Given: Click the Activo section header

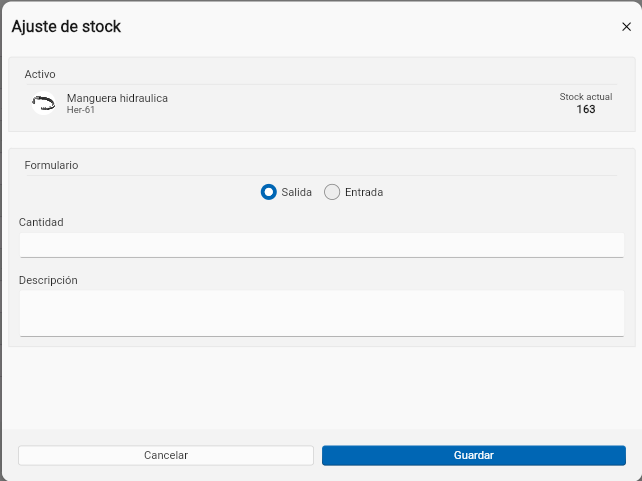Looking at the screenshot, I should coord(40,74).
